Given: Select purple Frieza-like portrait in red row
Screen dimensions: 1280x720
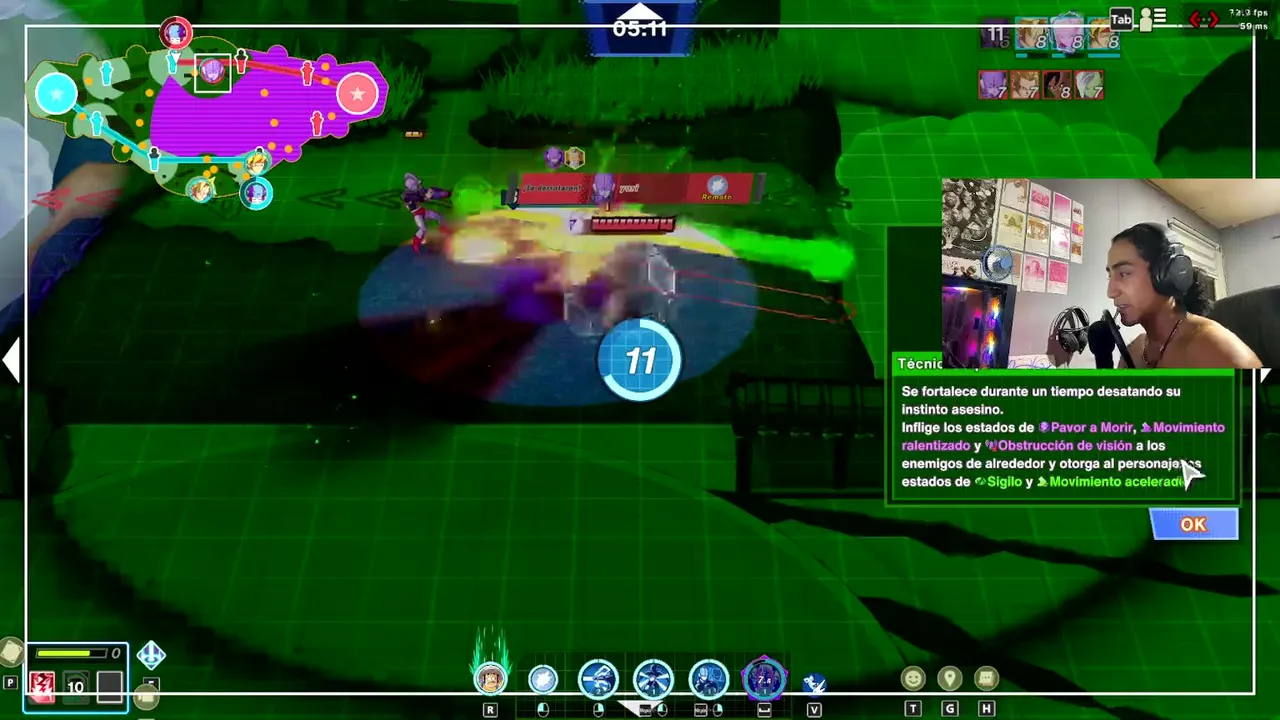Looking at the screenshot, I should (992, 84).
